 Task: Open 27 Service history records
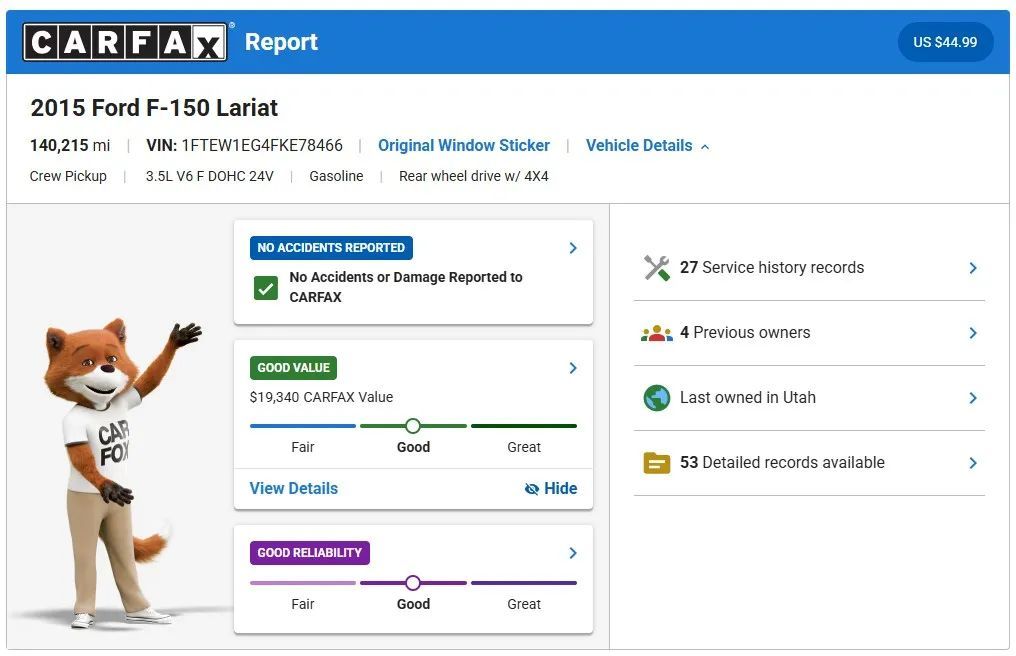771,268
